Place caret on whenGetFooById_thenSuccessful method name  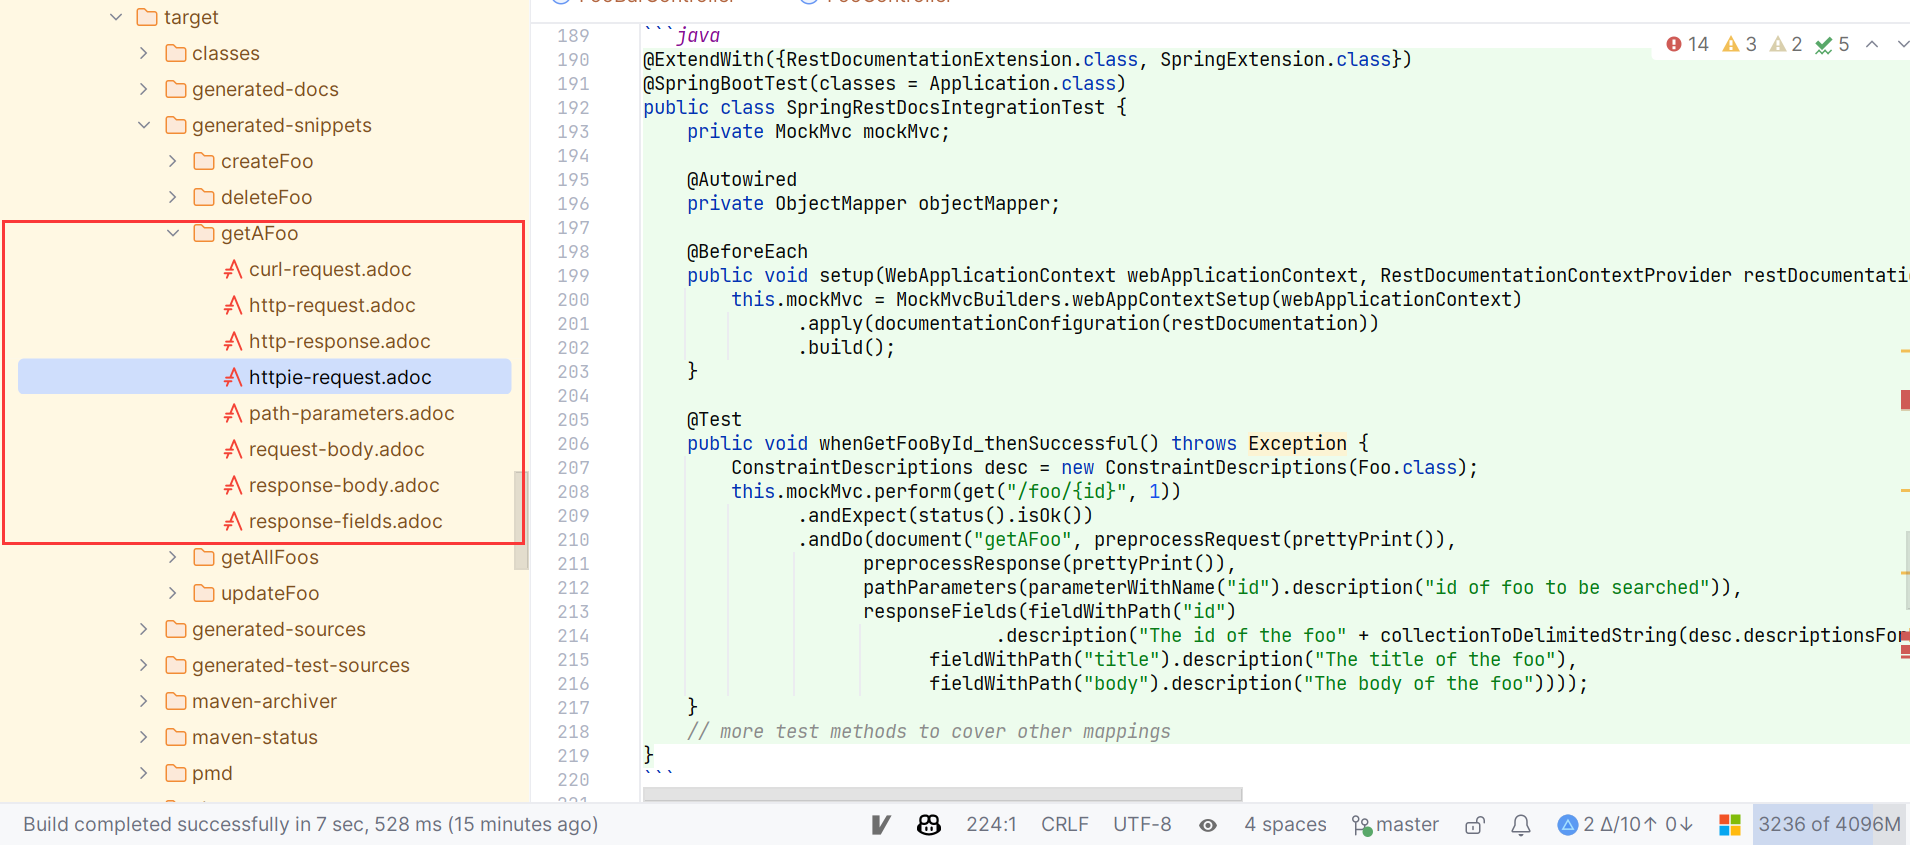click(x=978, y=443)
